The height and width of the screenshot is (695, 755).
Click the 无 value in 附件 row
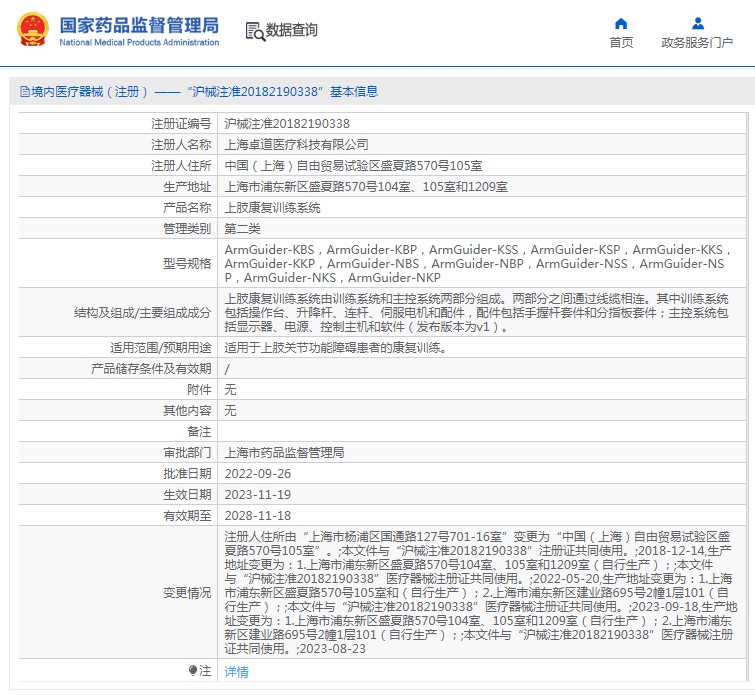click(x=231, y=389)
